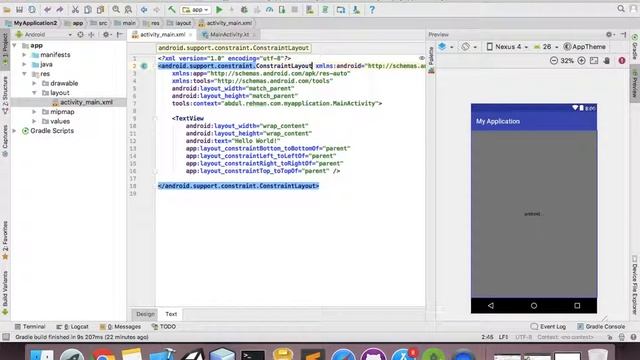Screen dimensions: 640x360
Task: Click Zoom to Fit Screen icon in preview
Action: 594,60
